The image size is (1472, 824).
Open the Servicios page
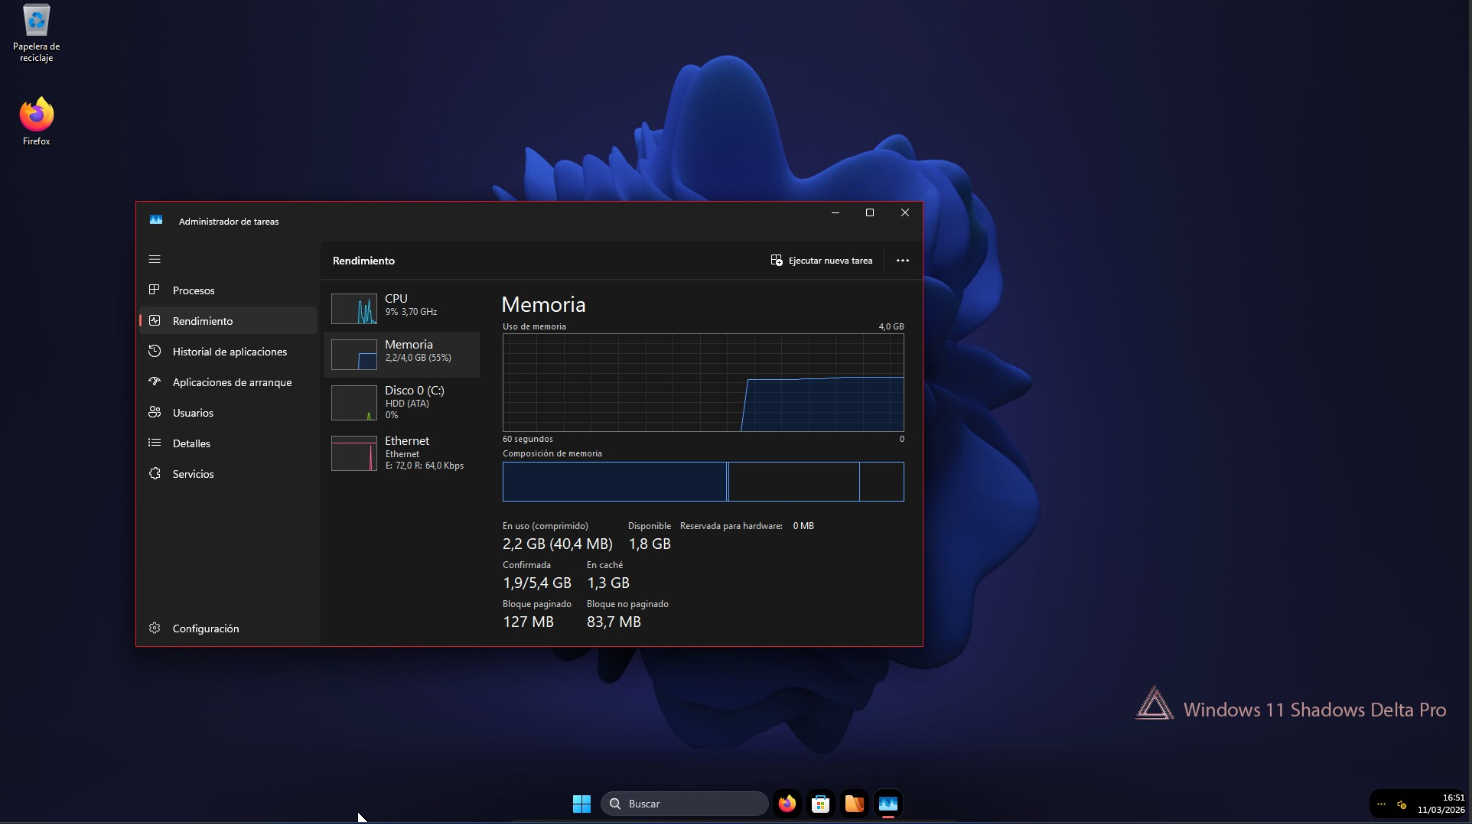(x=228, y=474)
